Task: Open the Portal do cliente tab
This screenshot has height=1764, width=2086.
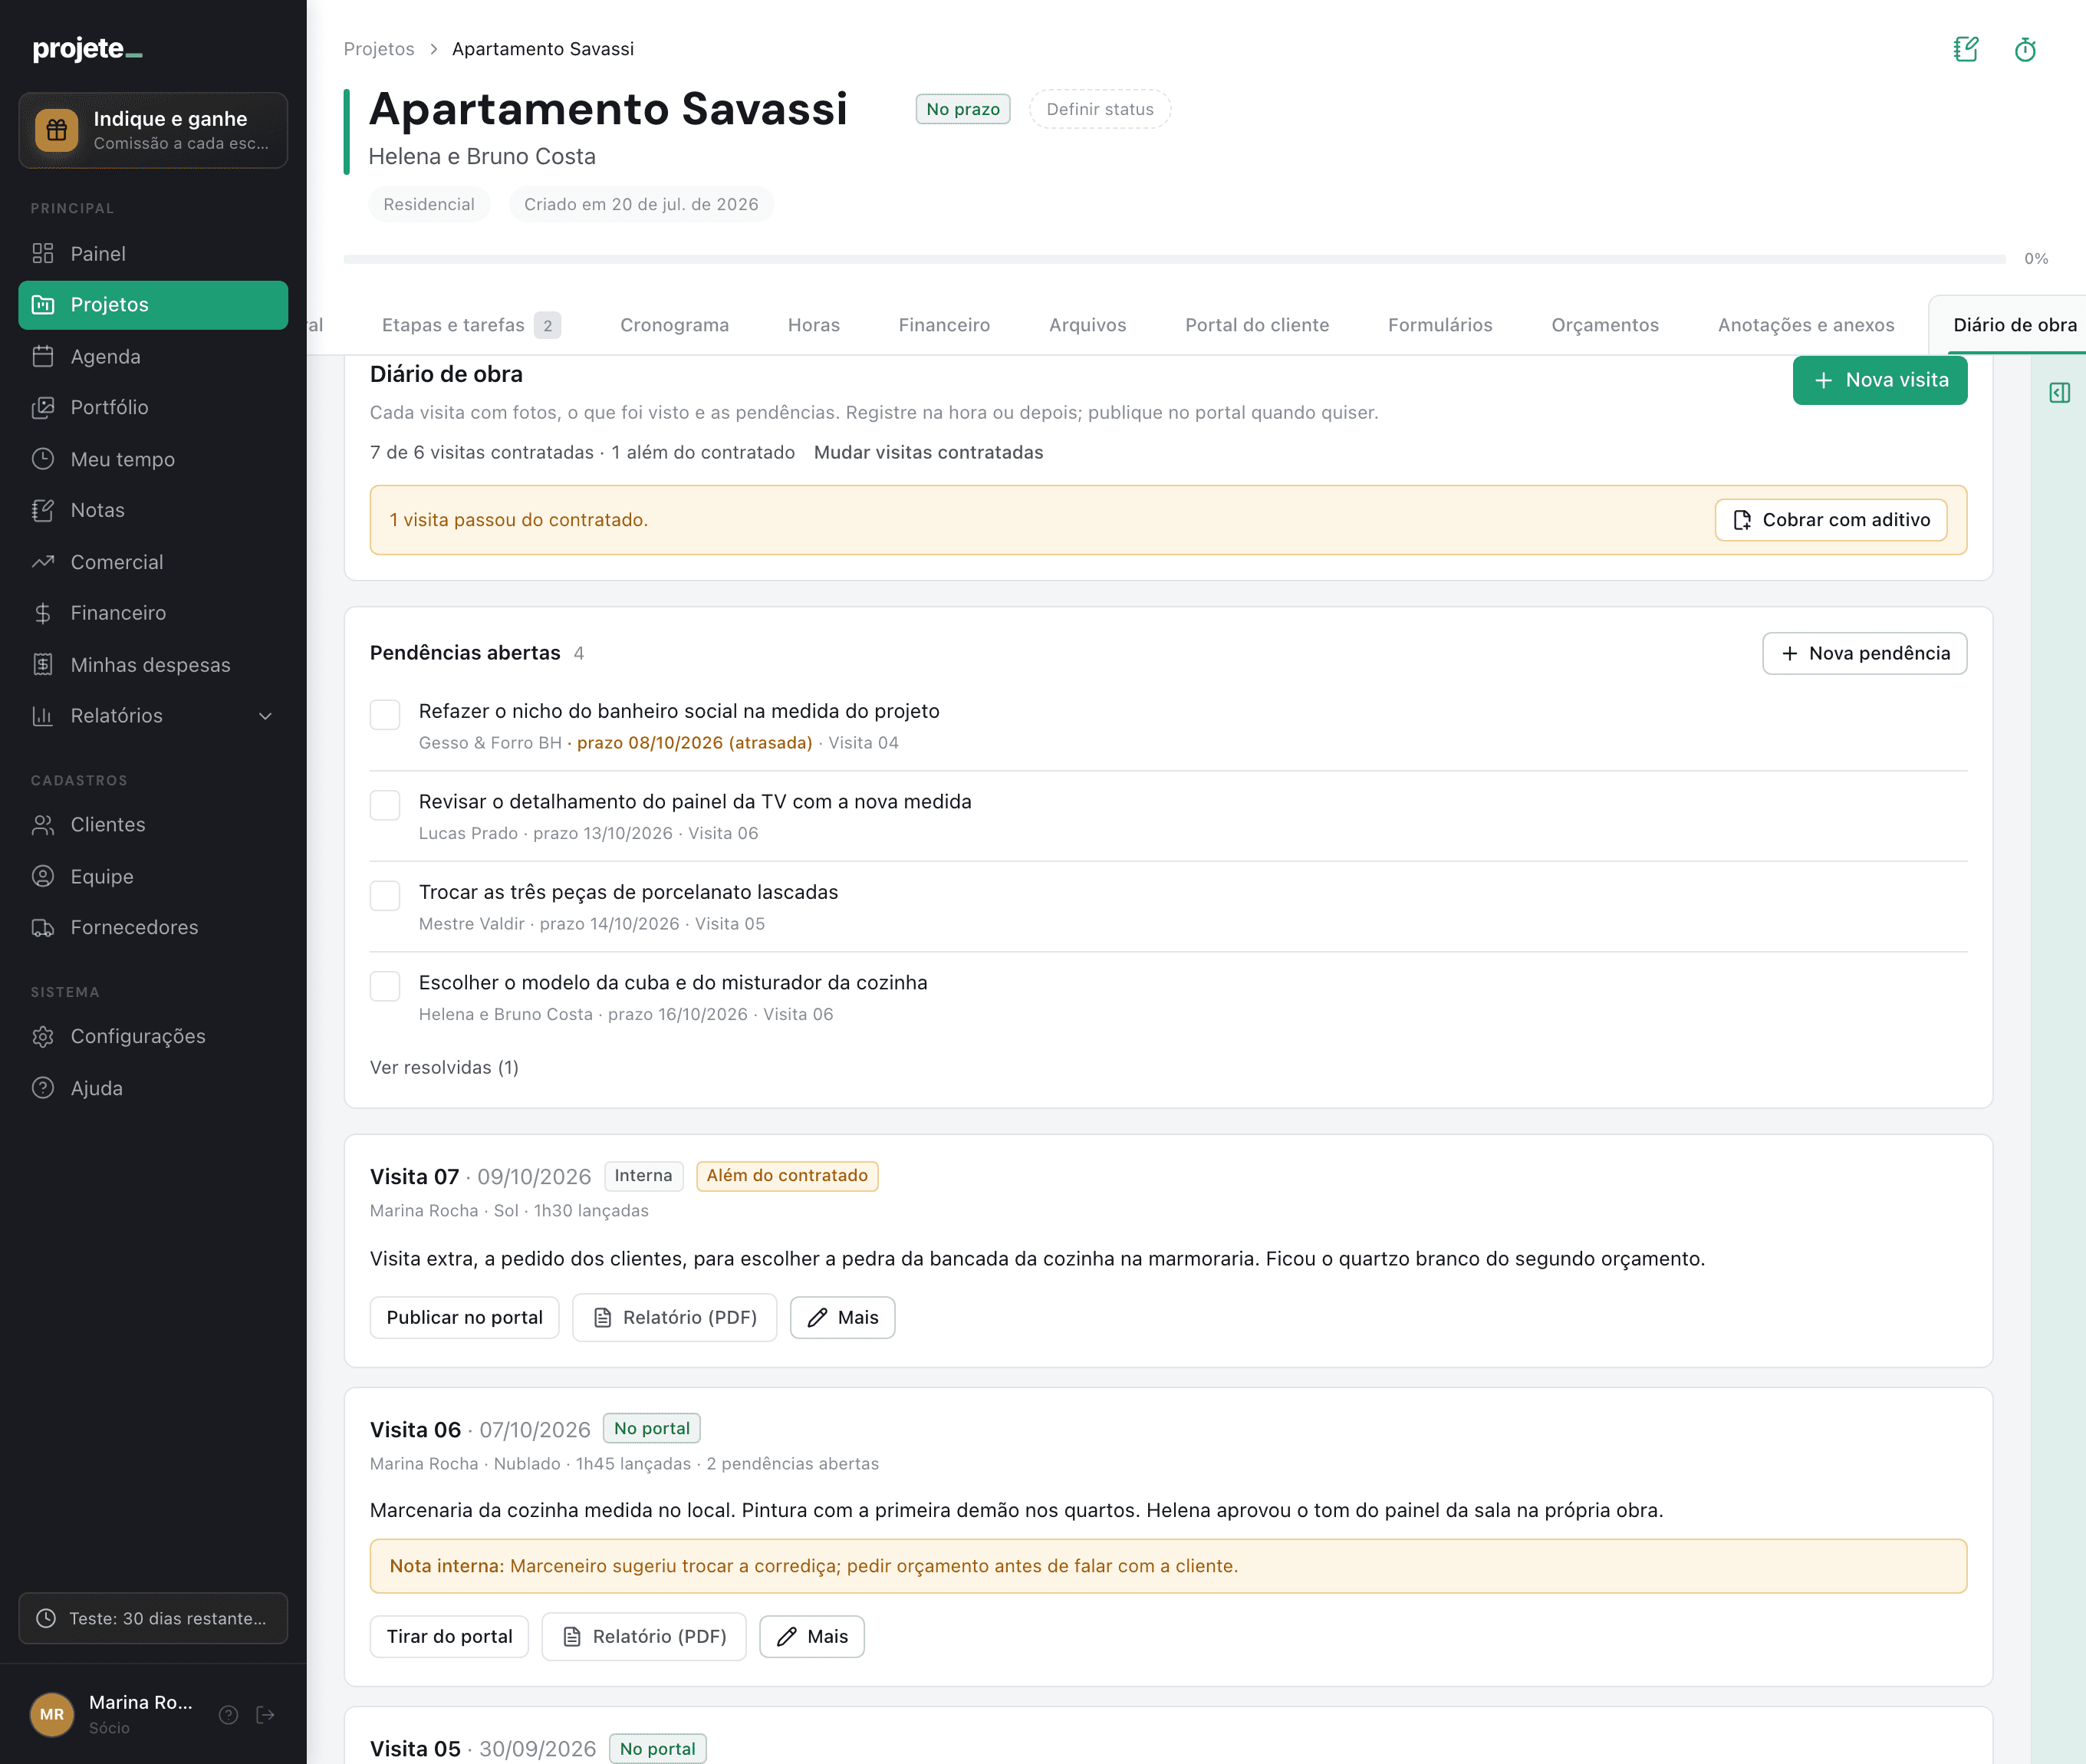Action: 1257,325
